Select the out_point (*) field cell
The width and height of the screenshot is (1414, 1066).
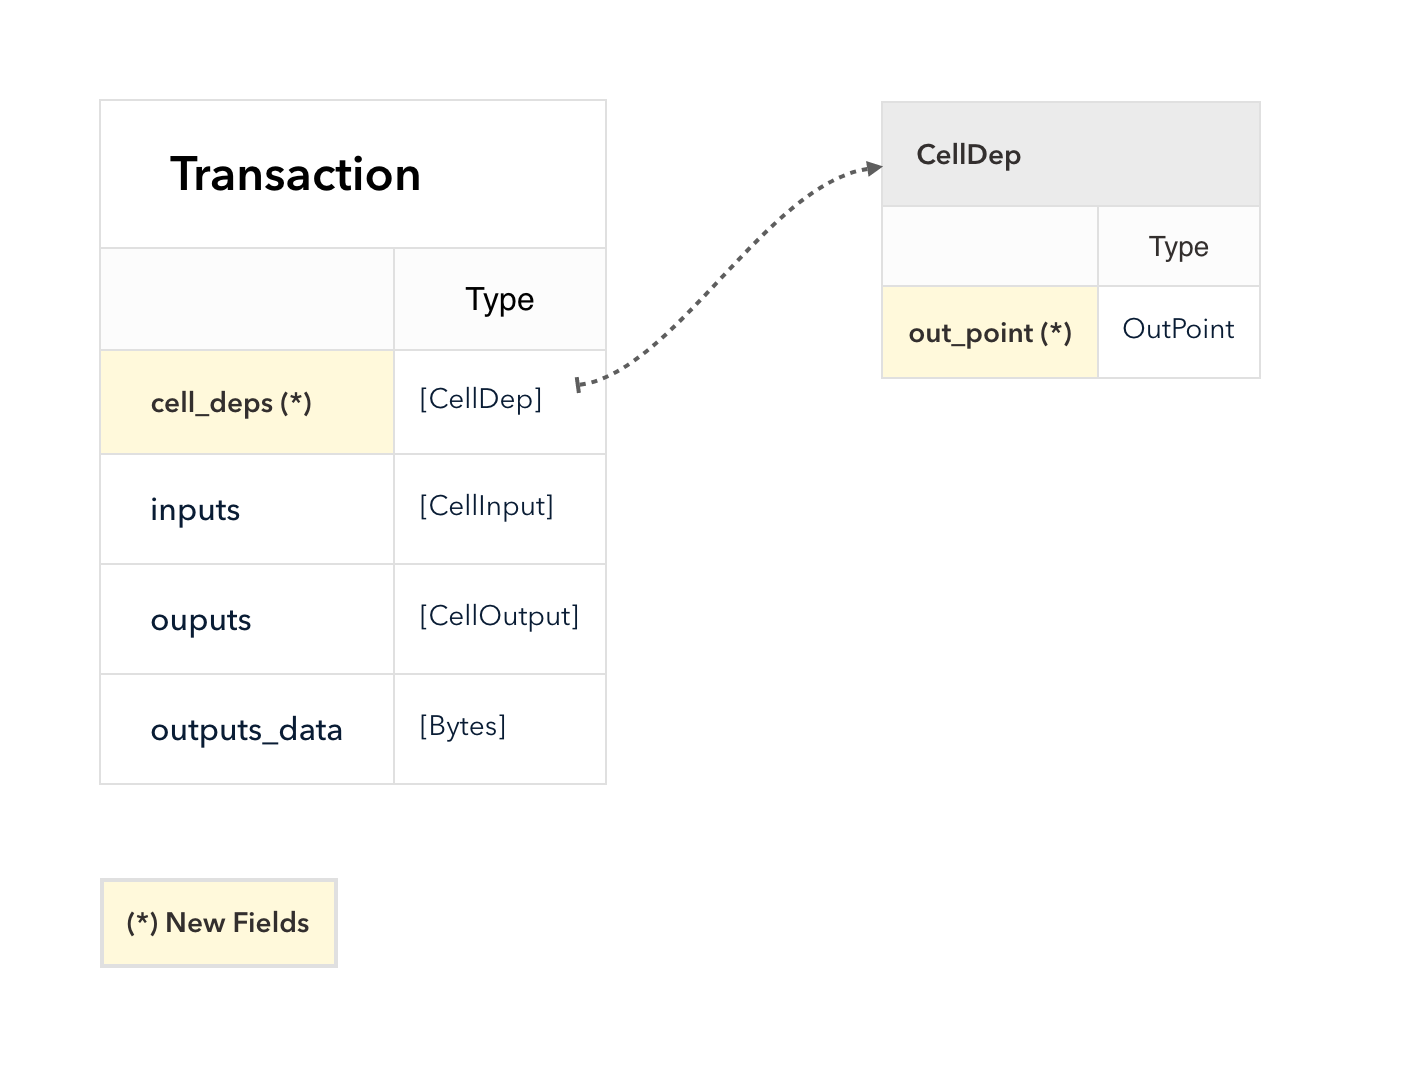coord(990,332)
